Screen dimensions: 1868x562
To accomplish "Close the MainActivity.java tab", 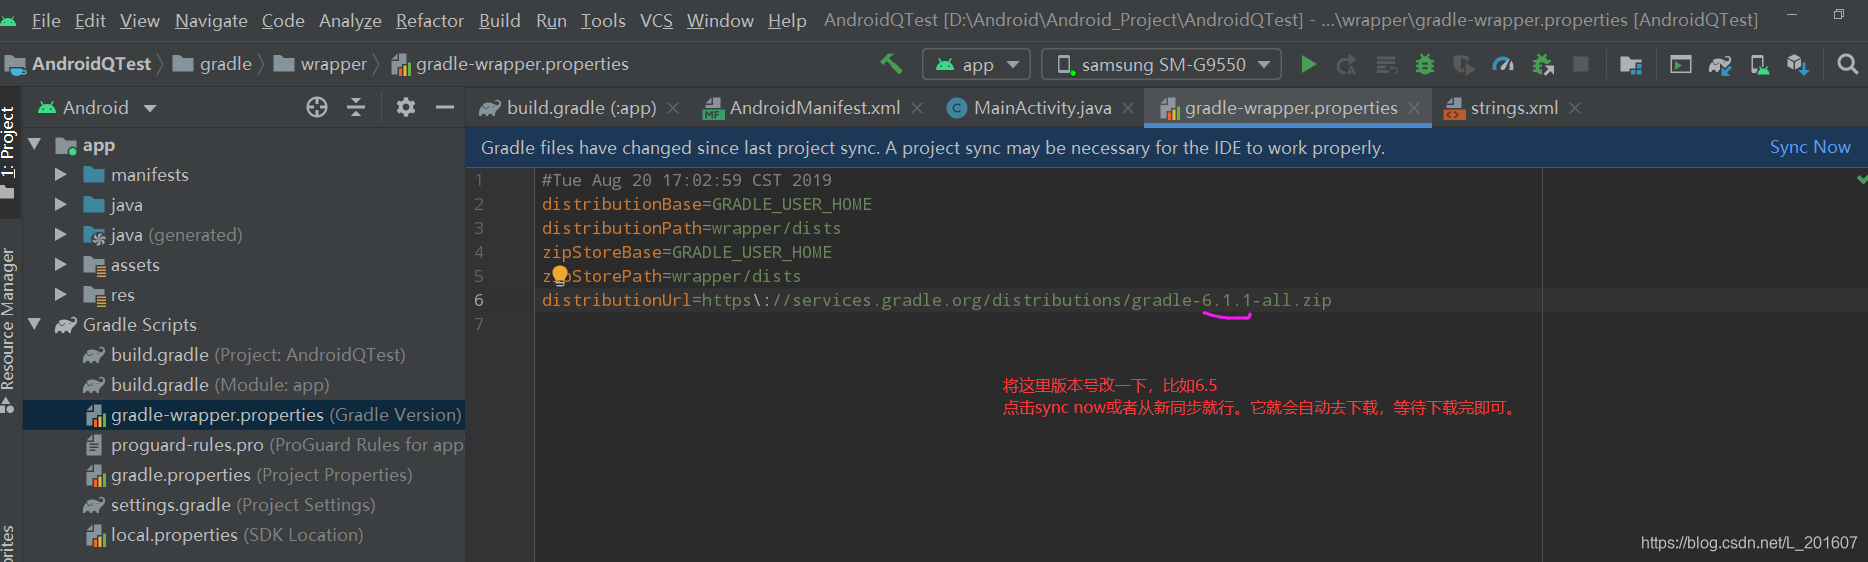I will (x=1128, y=108).
